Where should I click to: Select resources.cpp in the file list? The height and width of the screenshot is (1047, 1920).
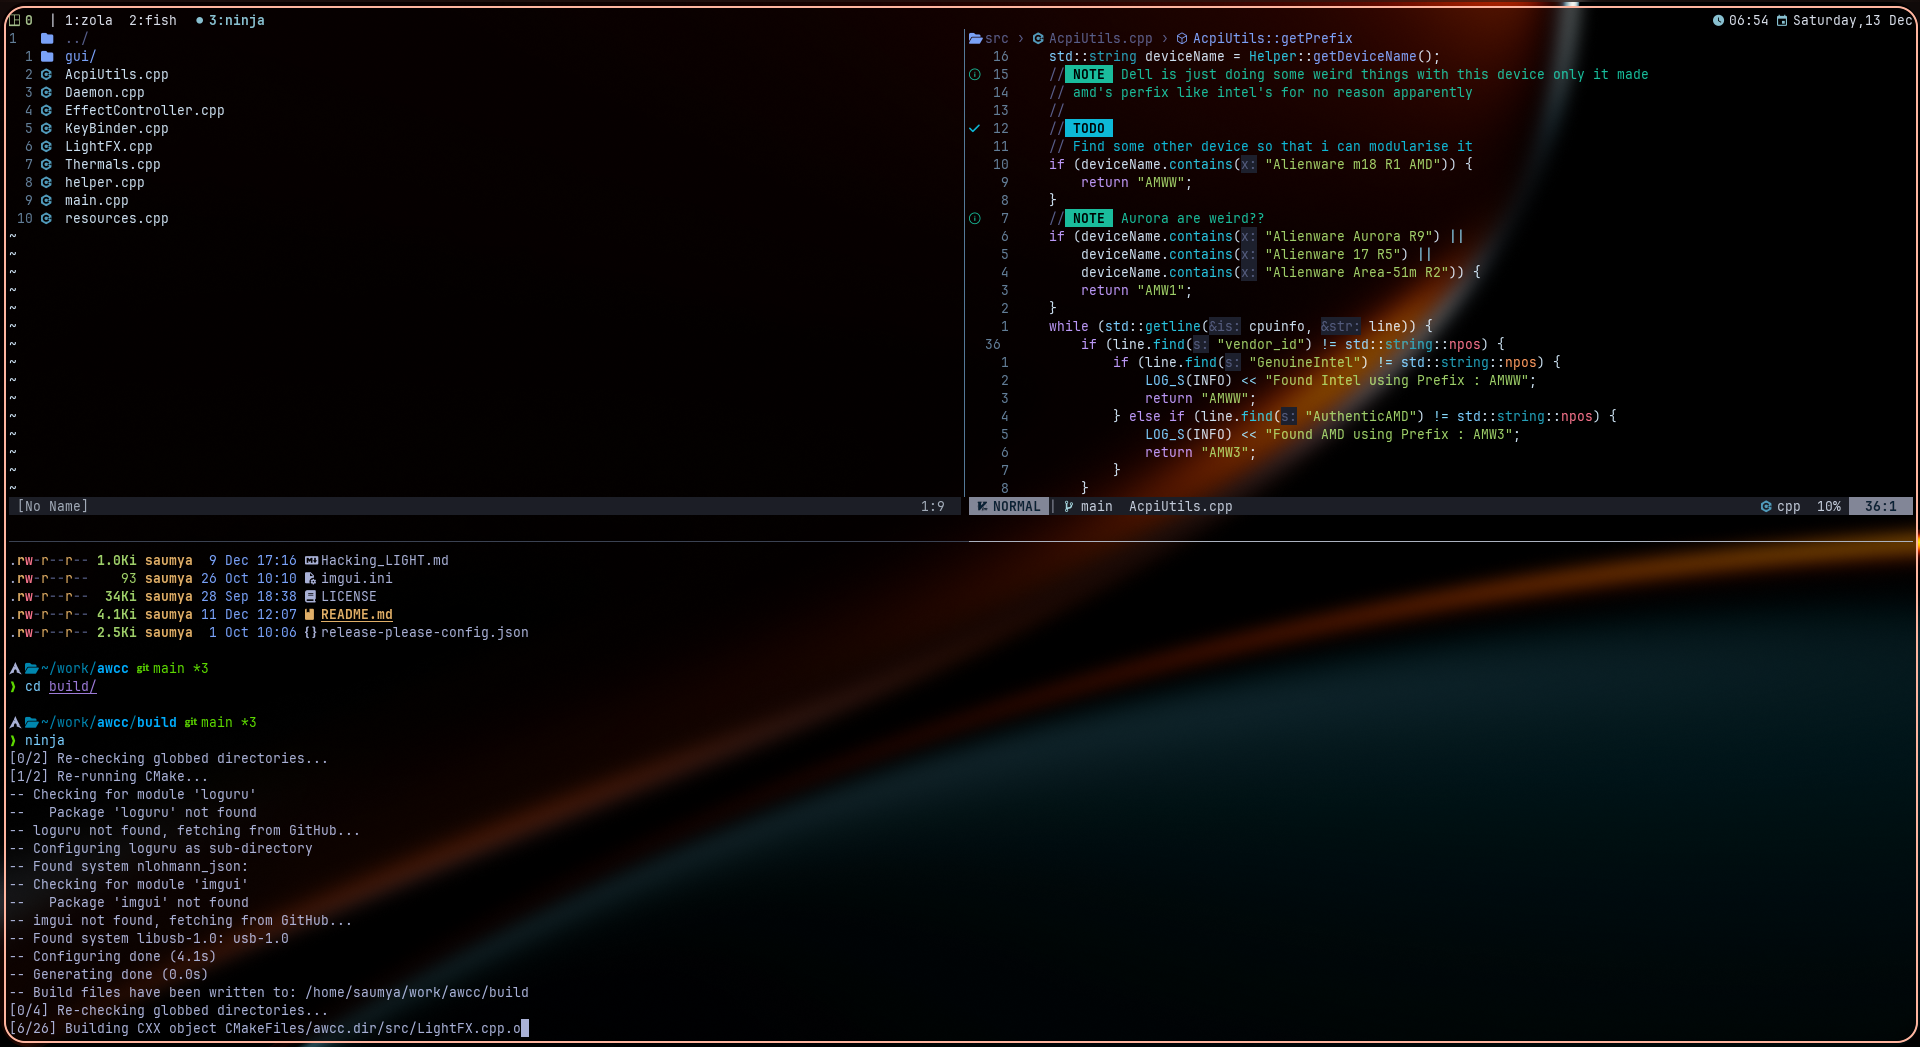tap(117, 218)
